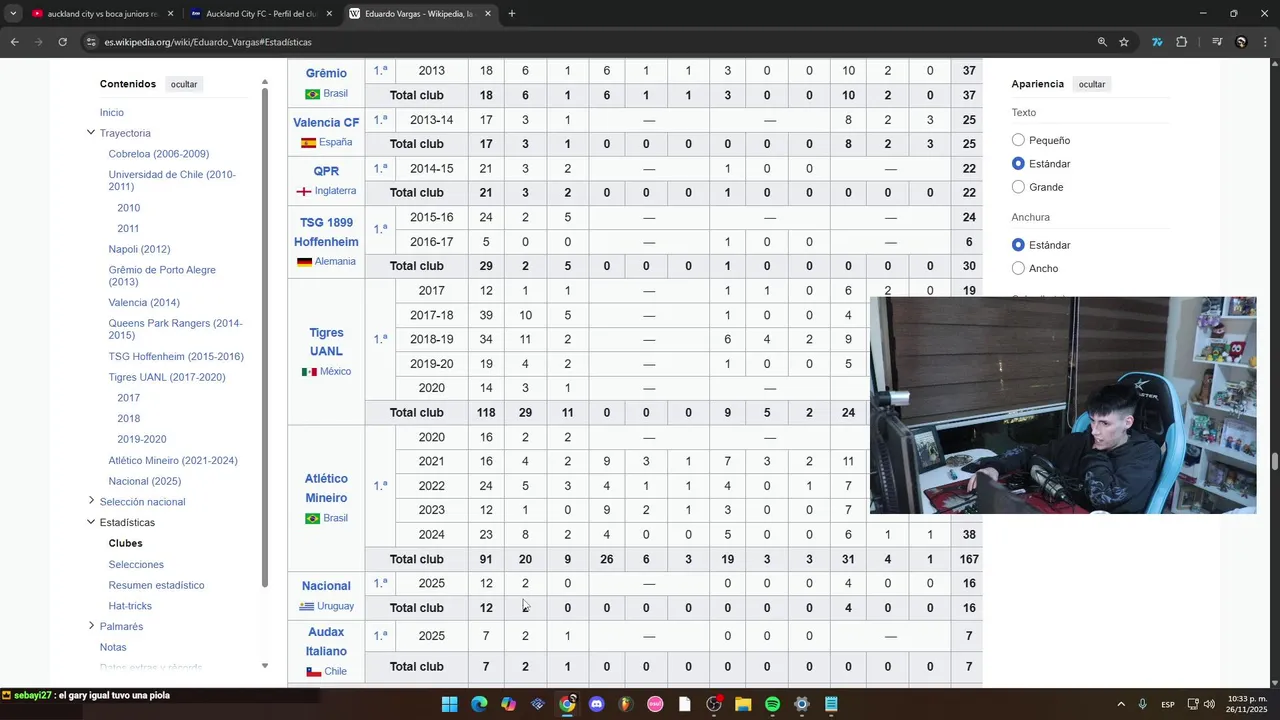1280x720 pixels.
Task: Open the Chrome profile avatar
Action: pyautogui.click(x=1241, y=42)
